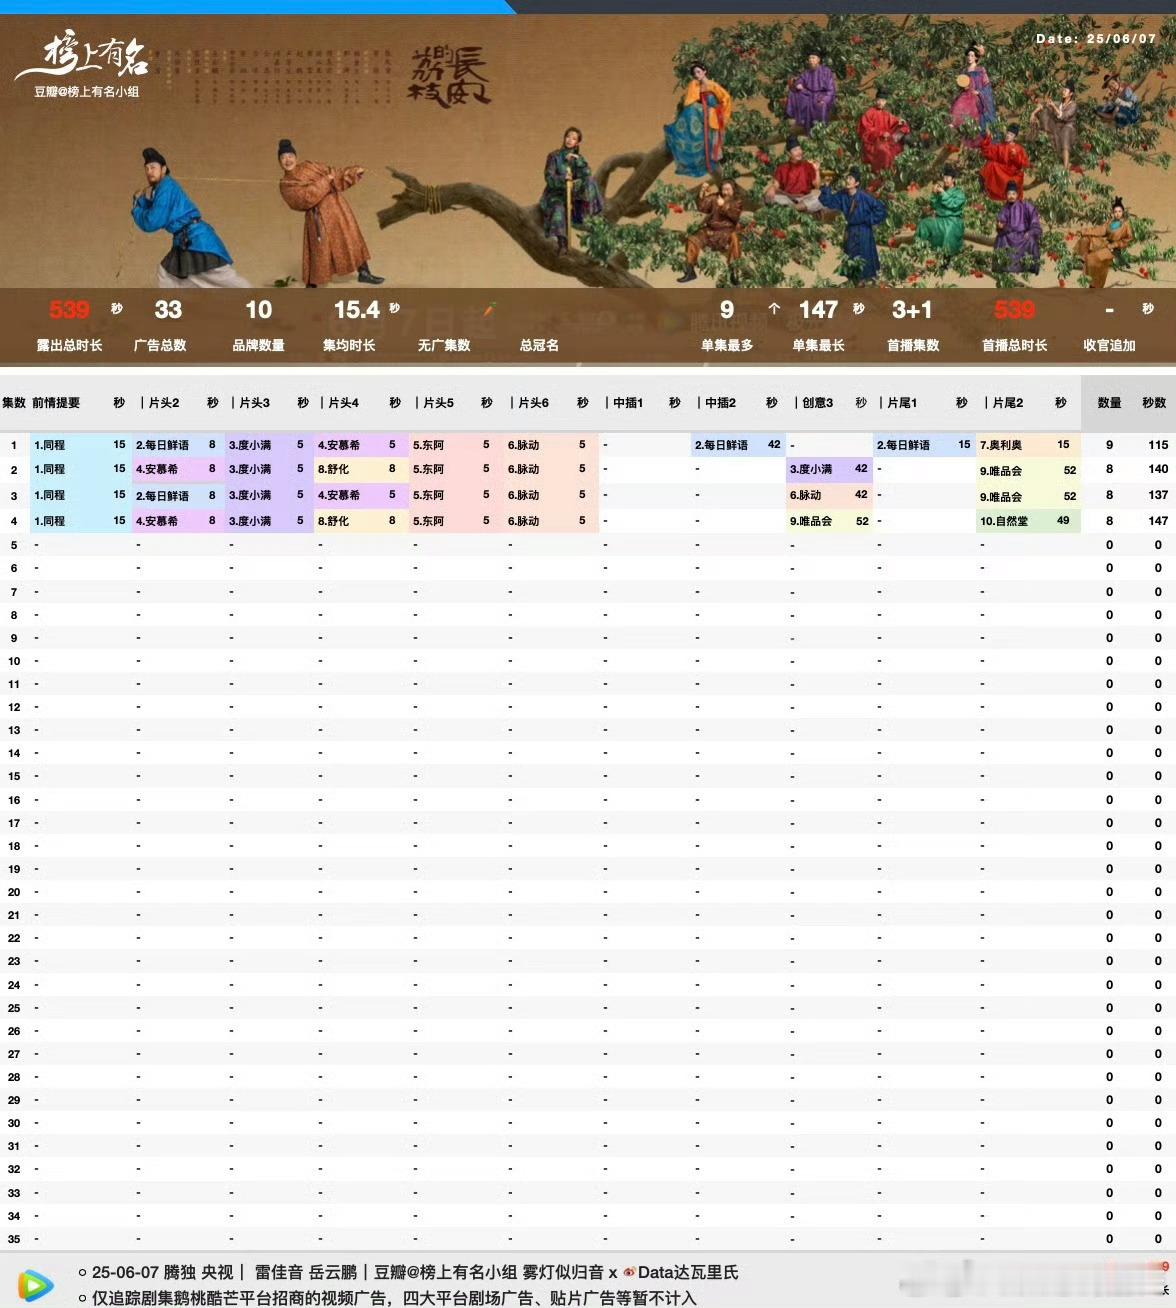Screen dimensions: 1176x1308
Task: Click the 前情提要 column header
Action: click(56, 403)
